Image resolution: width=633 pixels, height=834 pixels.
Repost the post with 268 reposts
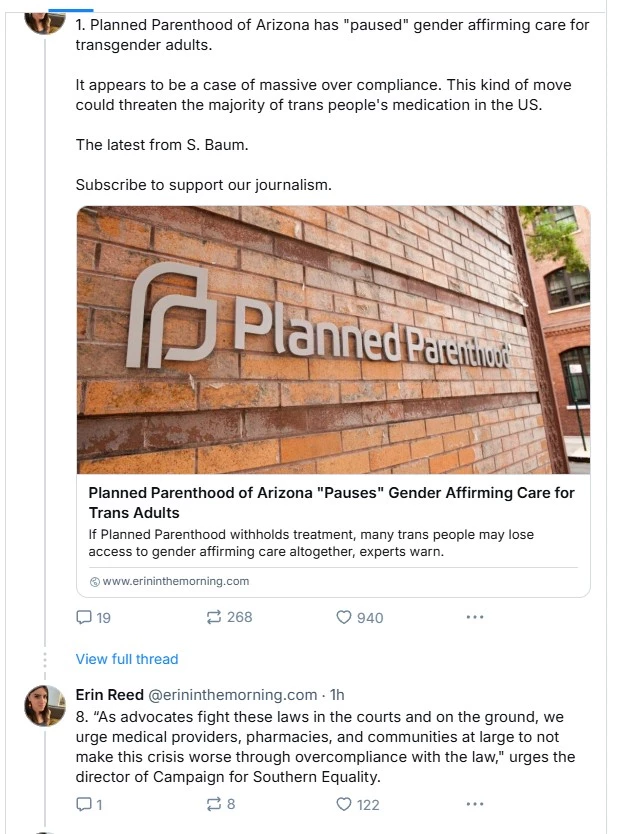tap(214, 617)
